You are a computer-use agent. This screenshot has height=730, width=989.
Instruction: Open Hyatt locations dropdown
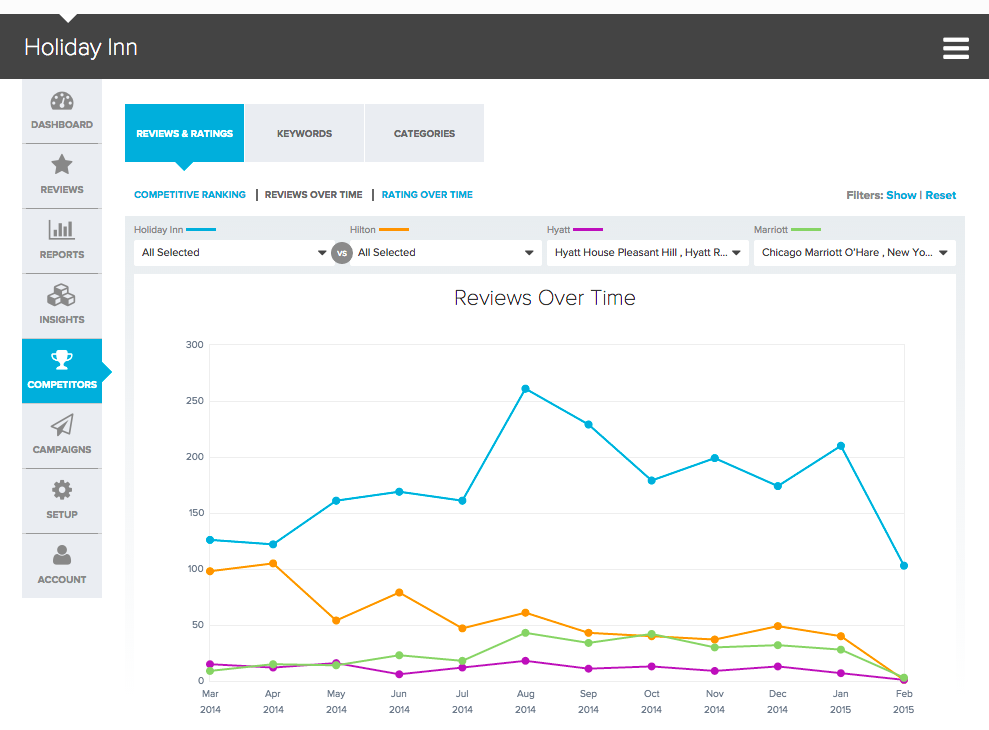pos(647,253)
